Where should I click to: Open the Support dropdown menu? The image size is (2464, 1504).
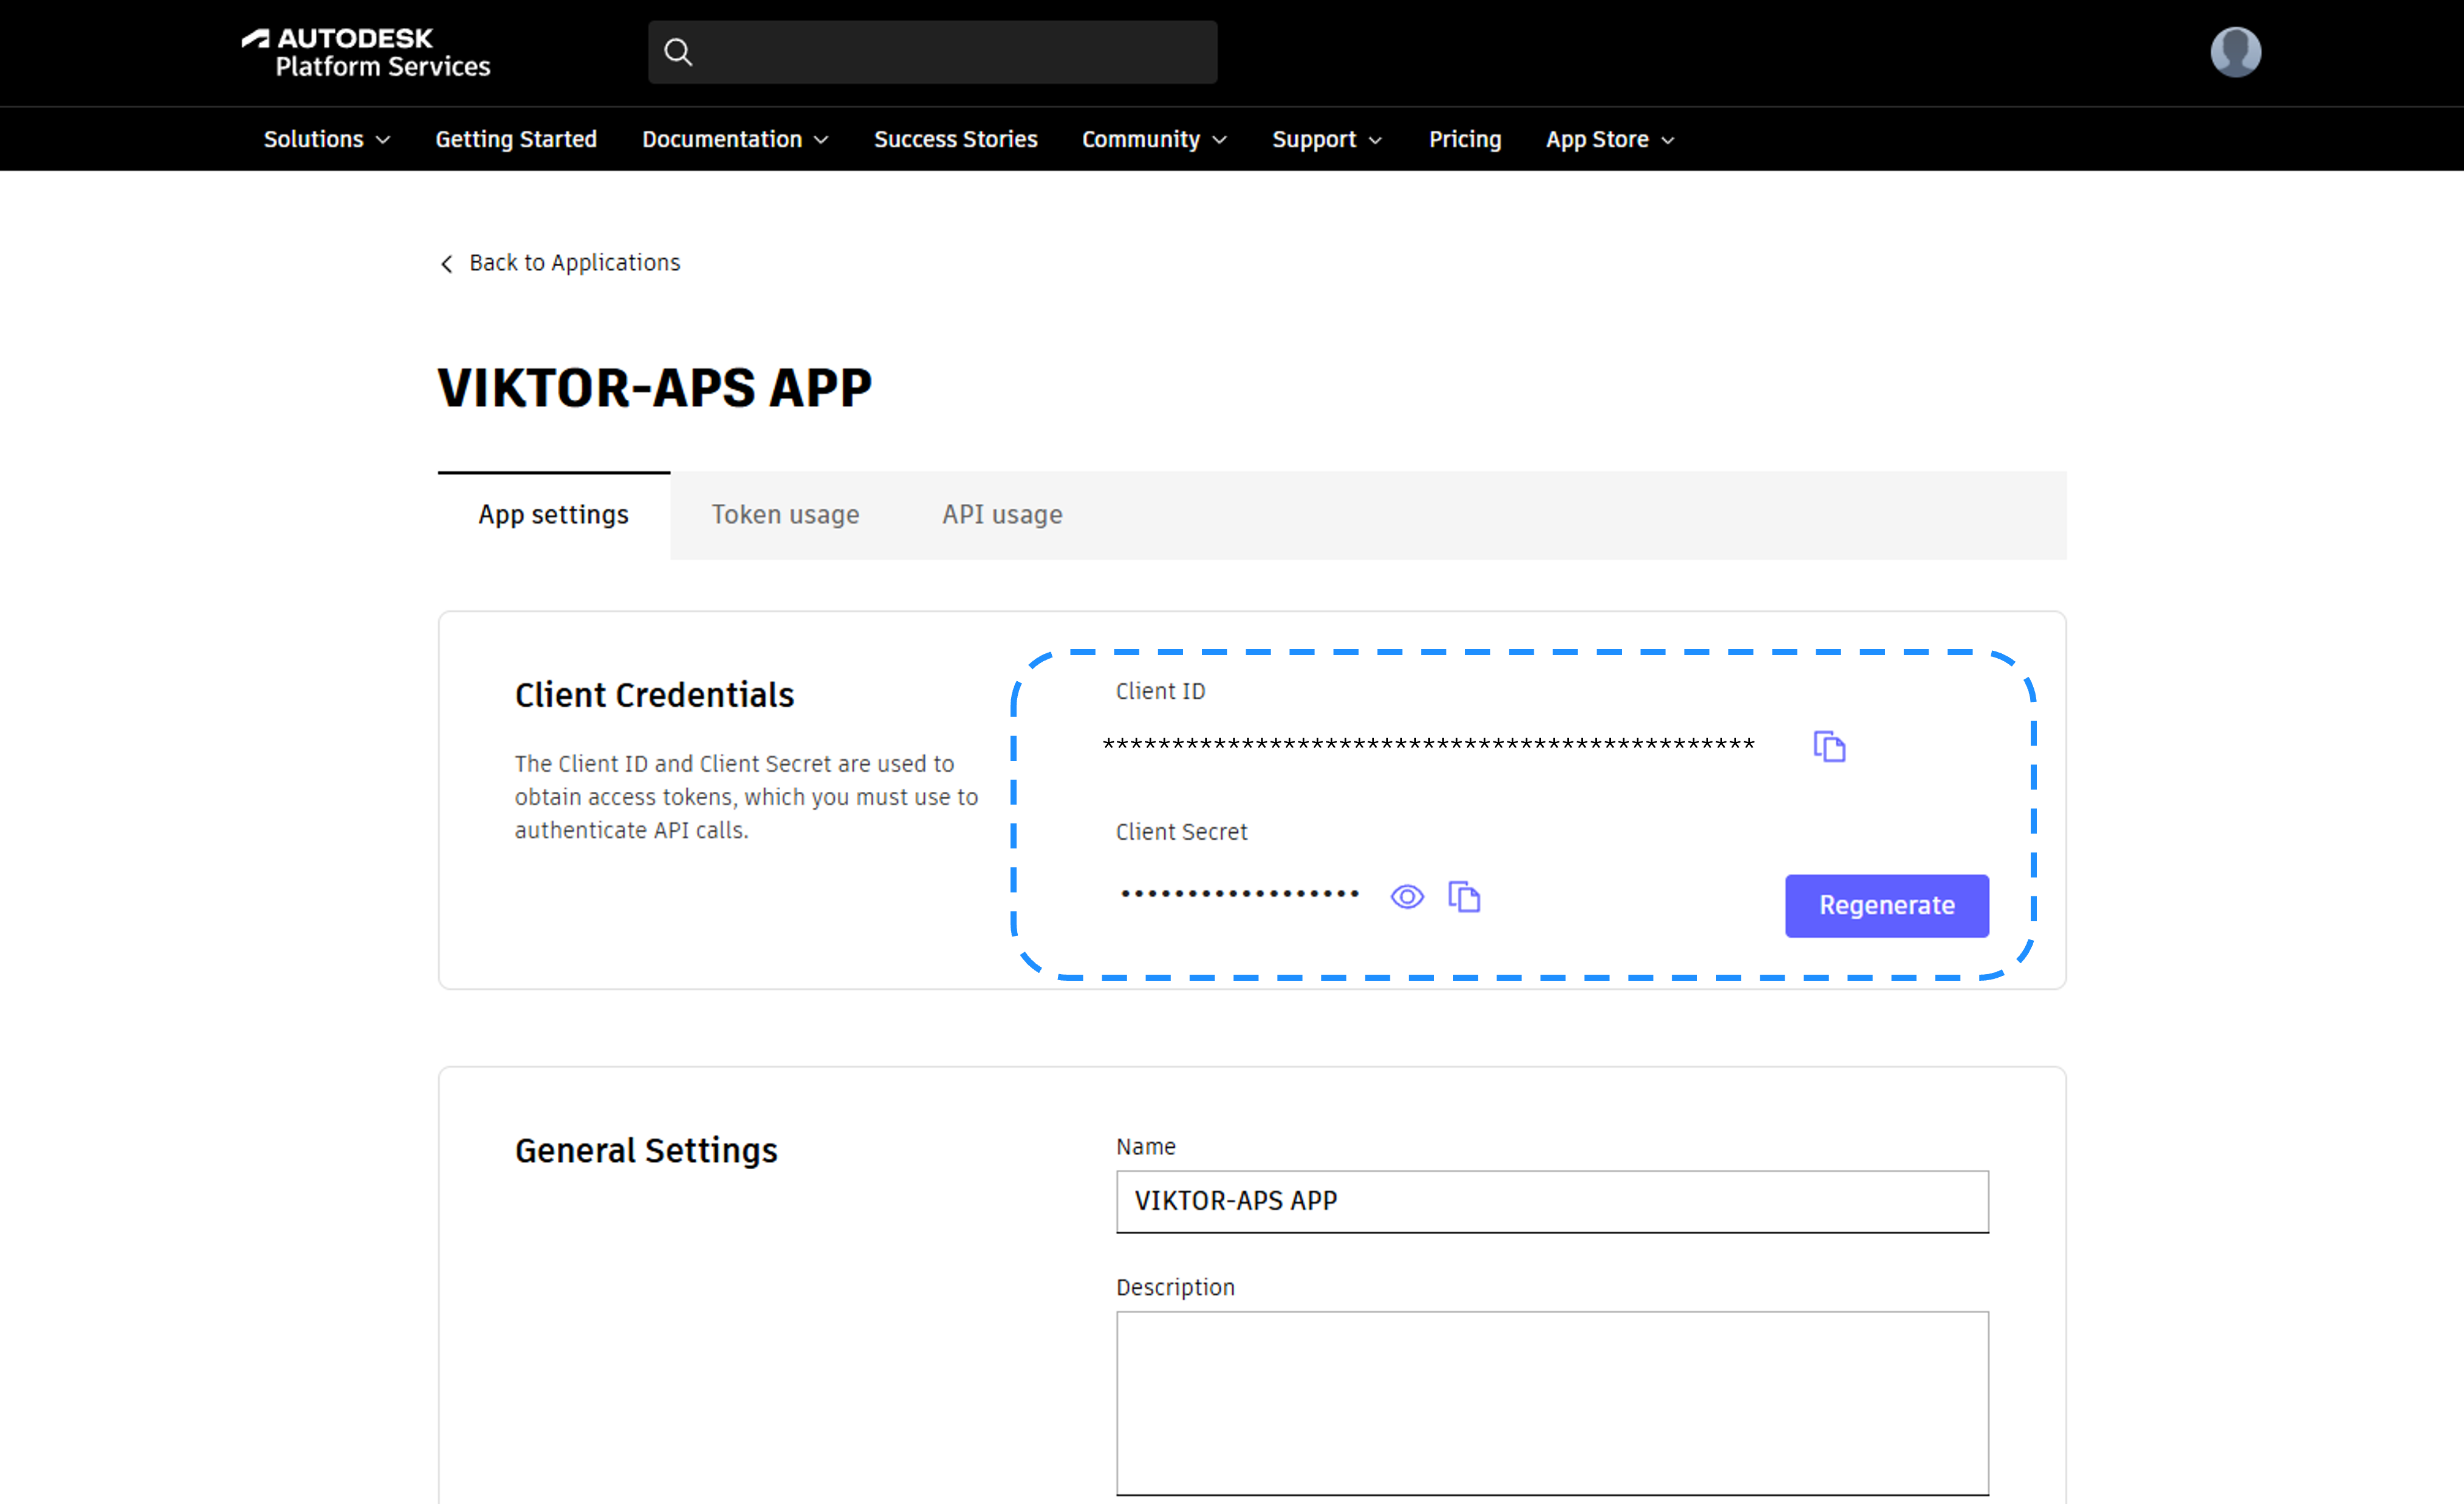pyautogui.click(x=1326, y=139)
